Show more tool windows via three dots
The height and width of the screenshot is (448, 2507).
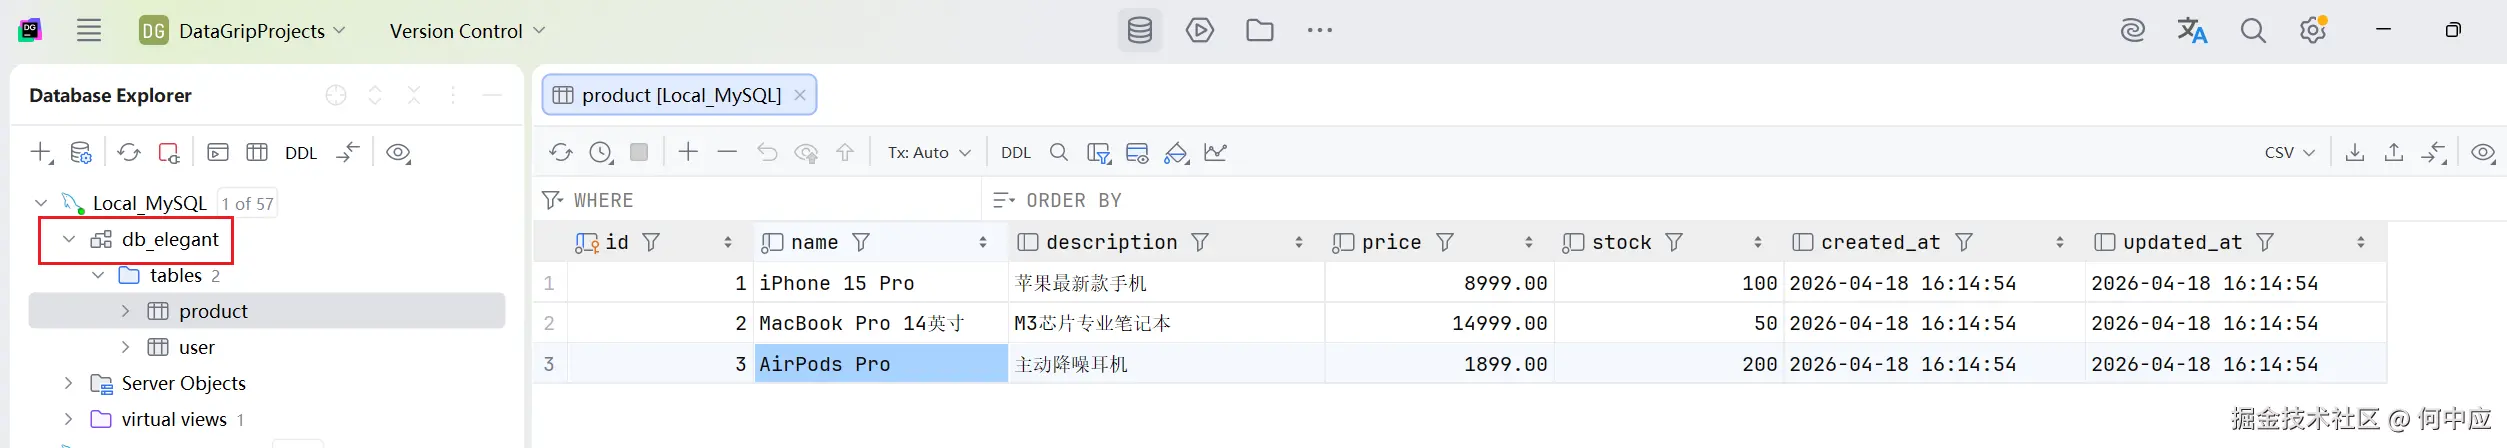pos(1320,30)
